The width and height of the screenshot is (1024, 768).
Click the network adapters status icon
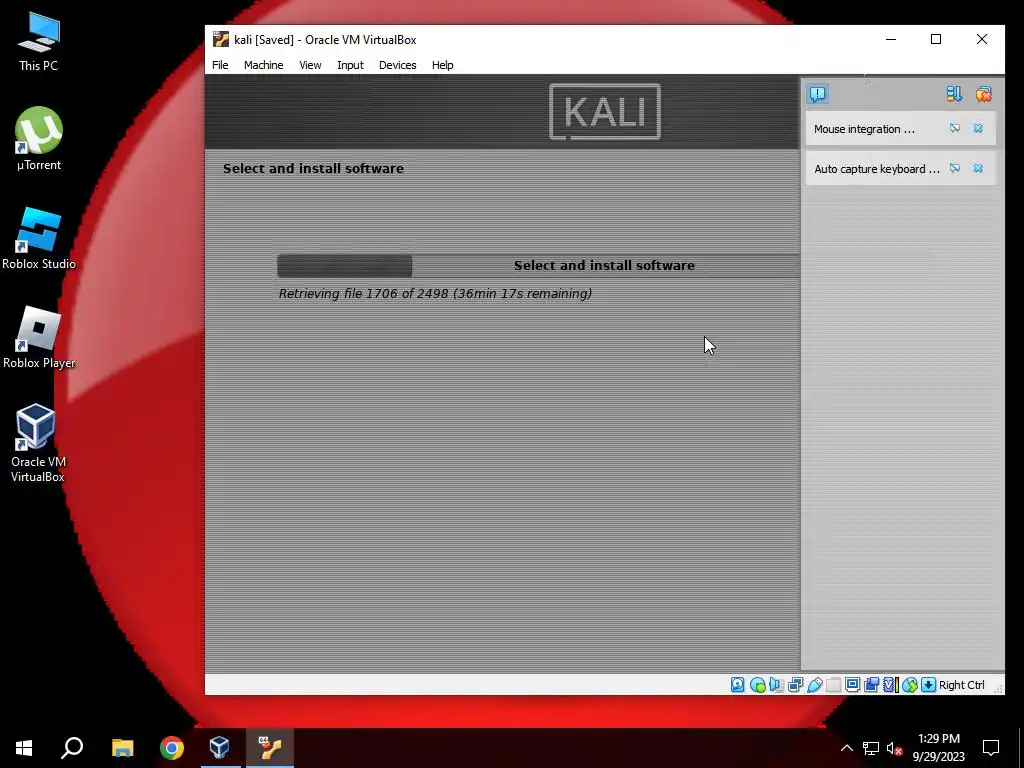pos(795,684)
